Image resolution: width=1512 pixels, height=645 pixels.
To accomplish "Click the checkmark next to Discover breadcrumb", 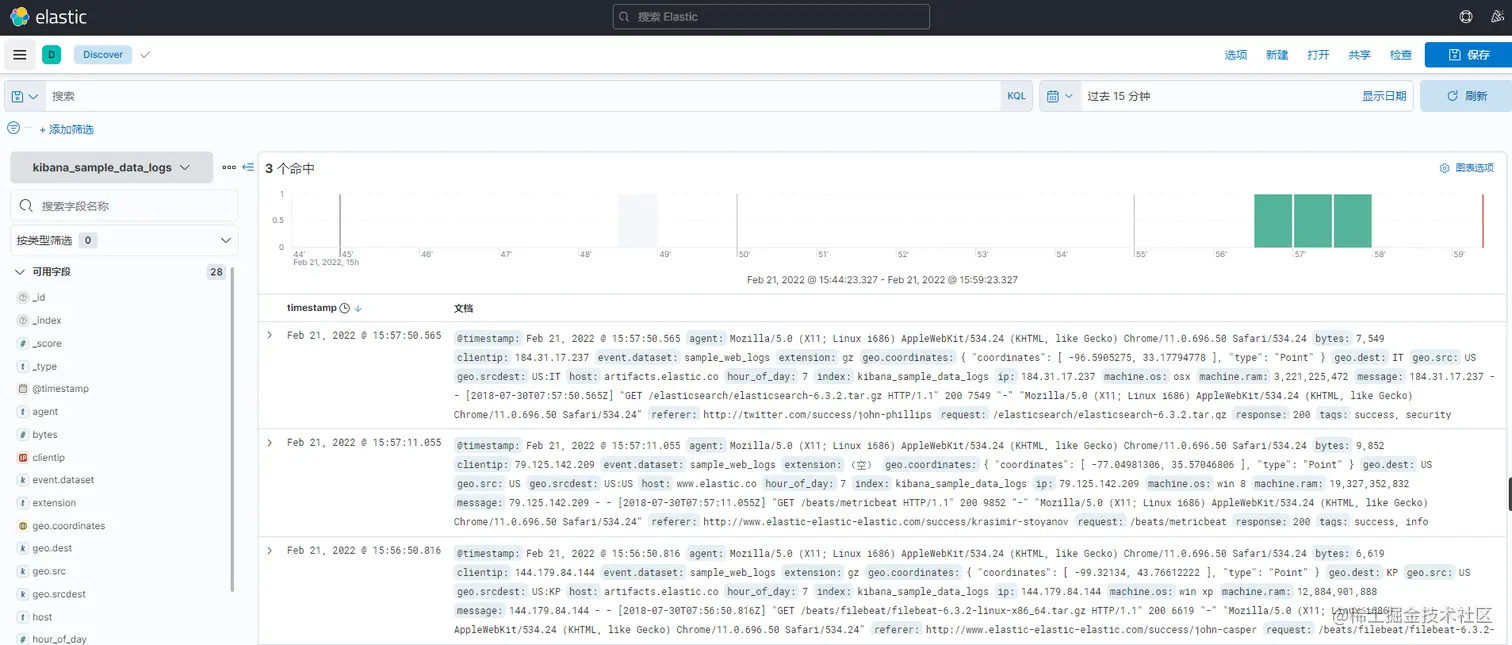I will coord(145,55).
